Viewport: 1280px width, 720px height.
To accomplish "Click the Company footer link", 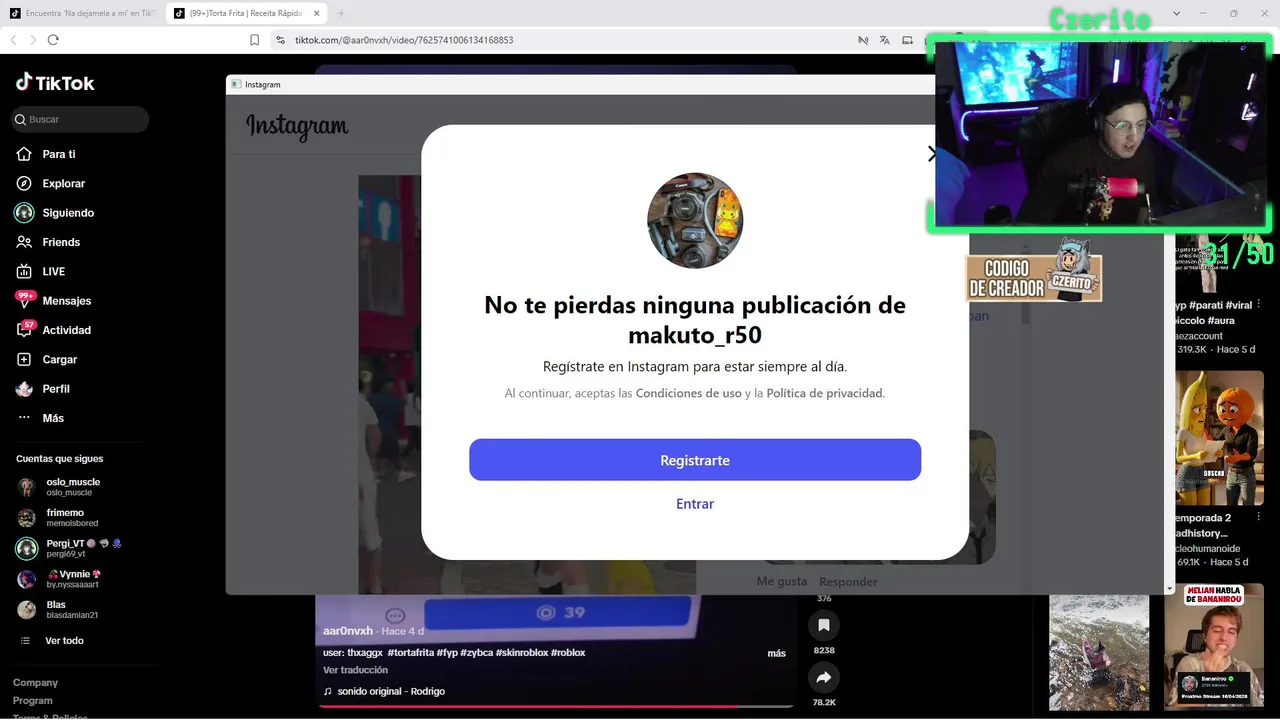I will click(x=35, y=682).
